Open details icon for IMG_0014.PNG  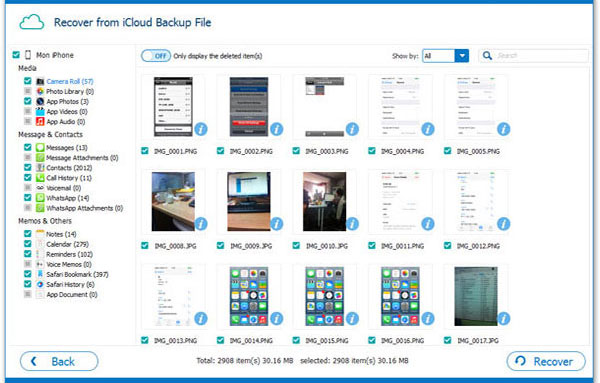coord(277,318)
